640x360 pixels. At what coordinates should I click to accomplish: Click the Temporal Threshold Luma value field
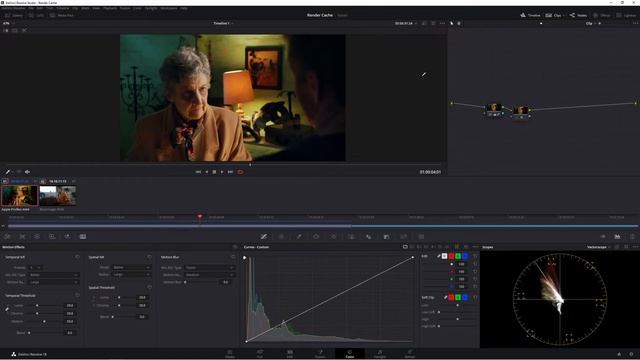tap(70, 305)
